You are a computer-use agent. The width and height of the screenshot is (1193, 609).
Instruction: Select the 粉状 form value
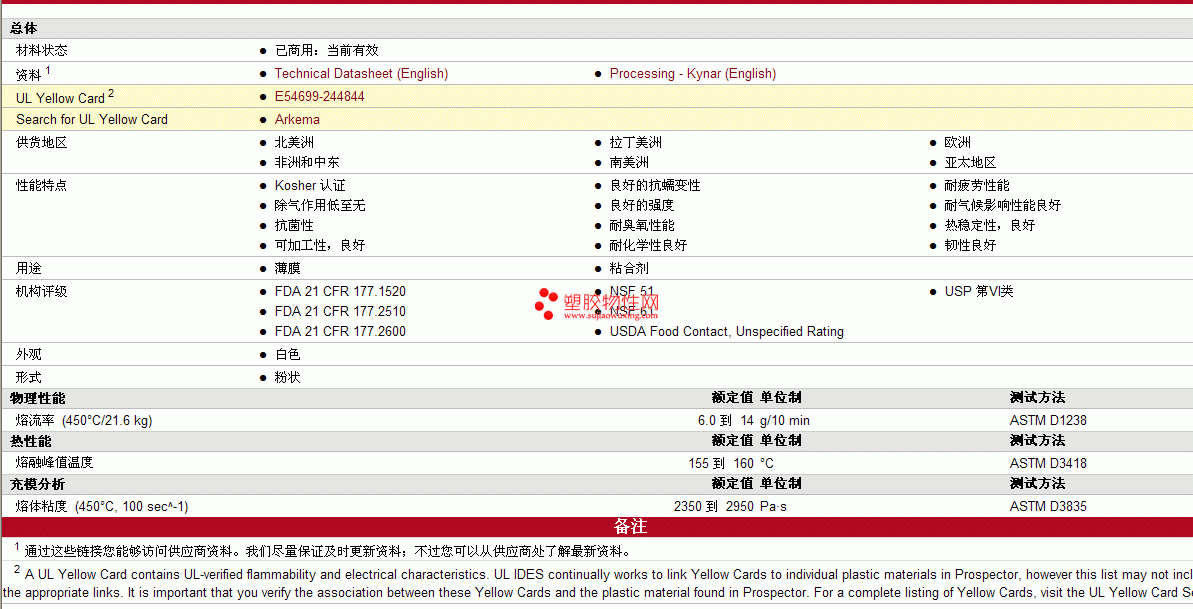(288, 377)
